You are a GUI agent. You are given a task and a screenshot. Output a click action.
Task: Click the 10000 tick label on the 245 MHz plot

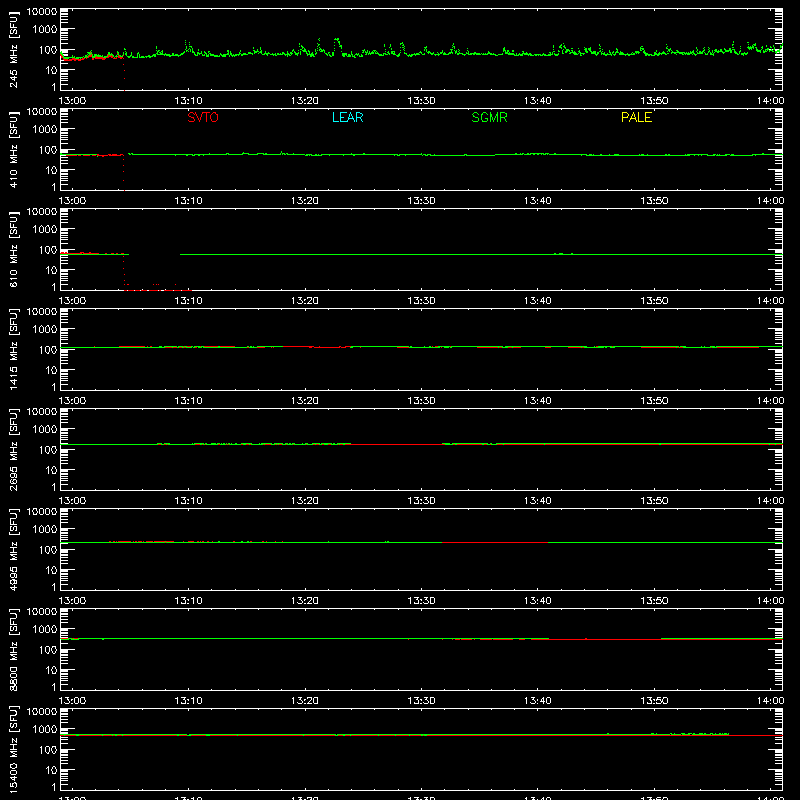pos(42,11)
